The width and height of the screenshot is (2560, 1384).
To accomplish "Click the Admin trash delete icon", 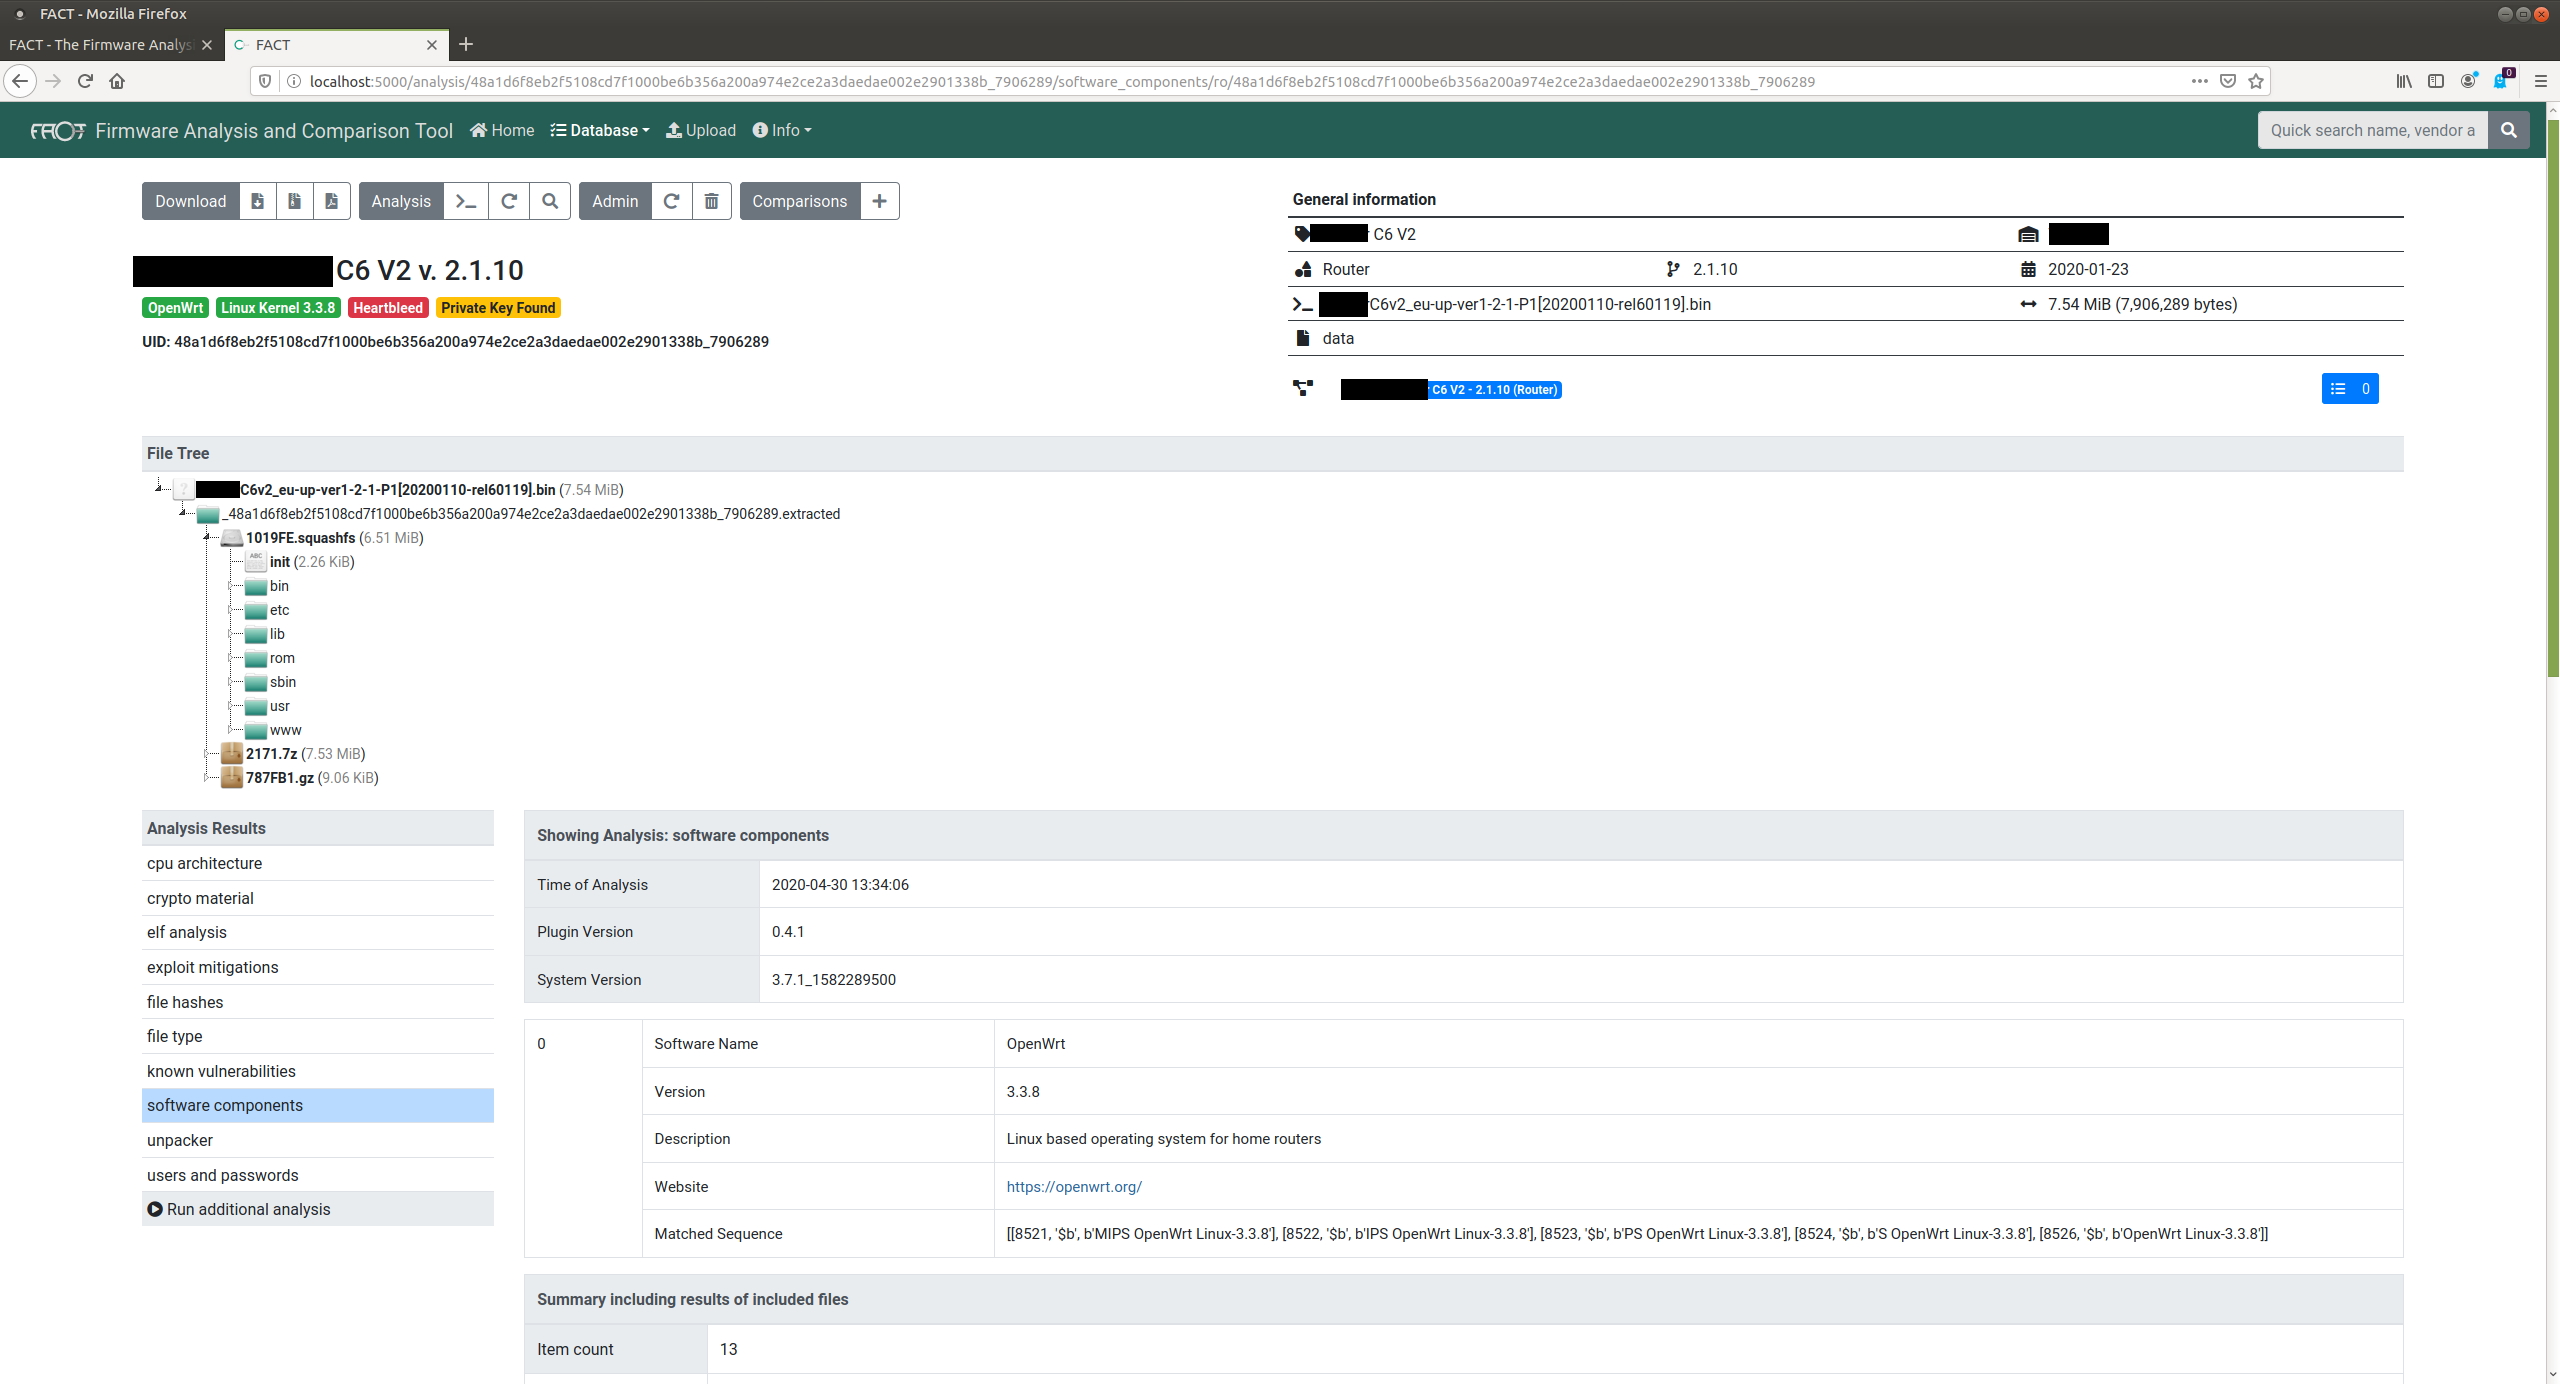I will pos(711,201).
